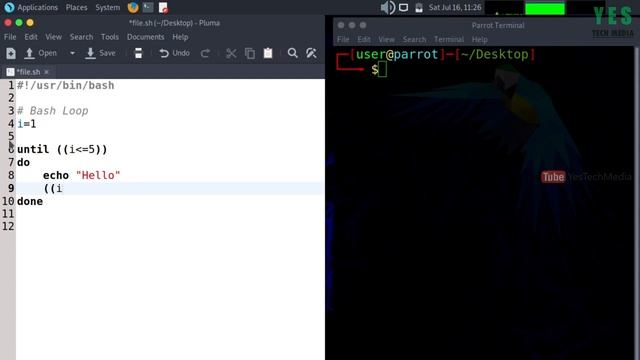The width and height of the screenshot is (640, 360).
Task: Click the terminal prompt cursor after $
Action: pos(382,70)
